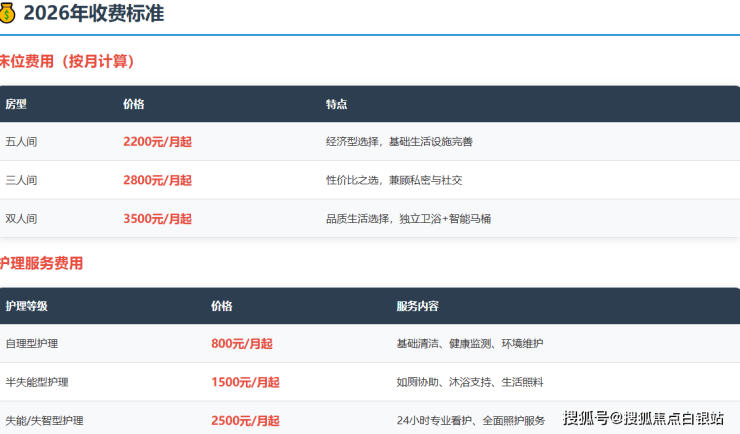Select the 2026年收费标准 heading text
This screenshot has height=434, width=740.
coord(93,14)
